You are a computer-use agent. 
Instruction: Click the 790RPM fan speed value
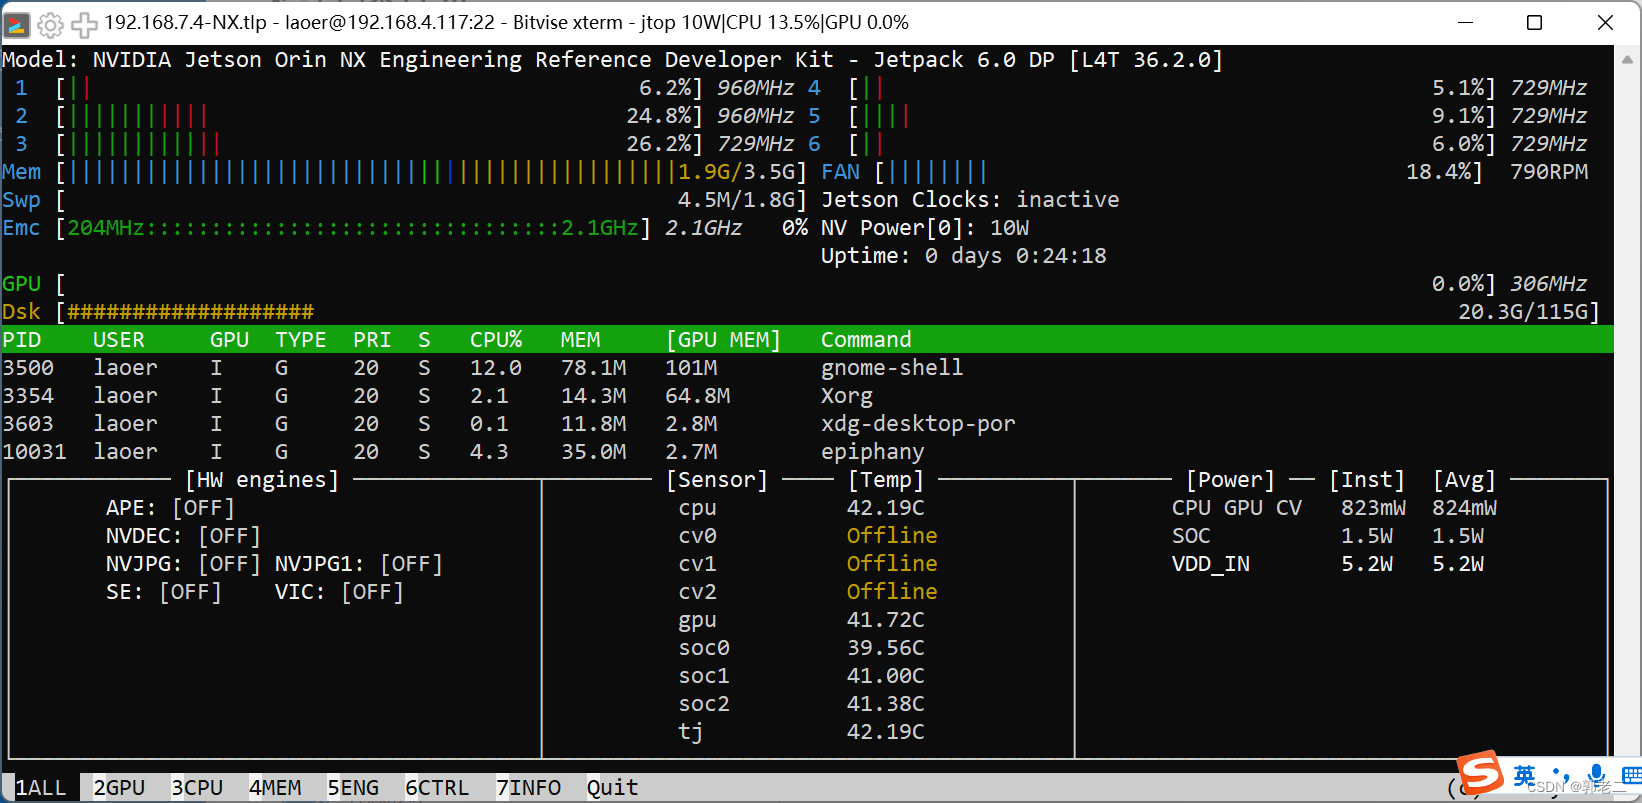[1549, 172]
